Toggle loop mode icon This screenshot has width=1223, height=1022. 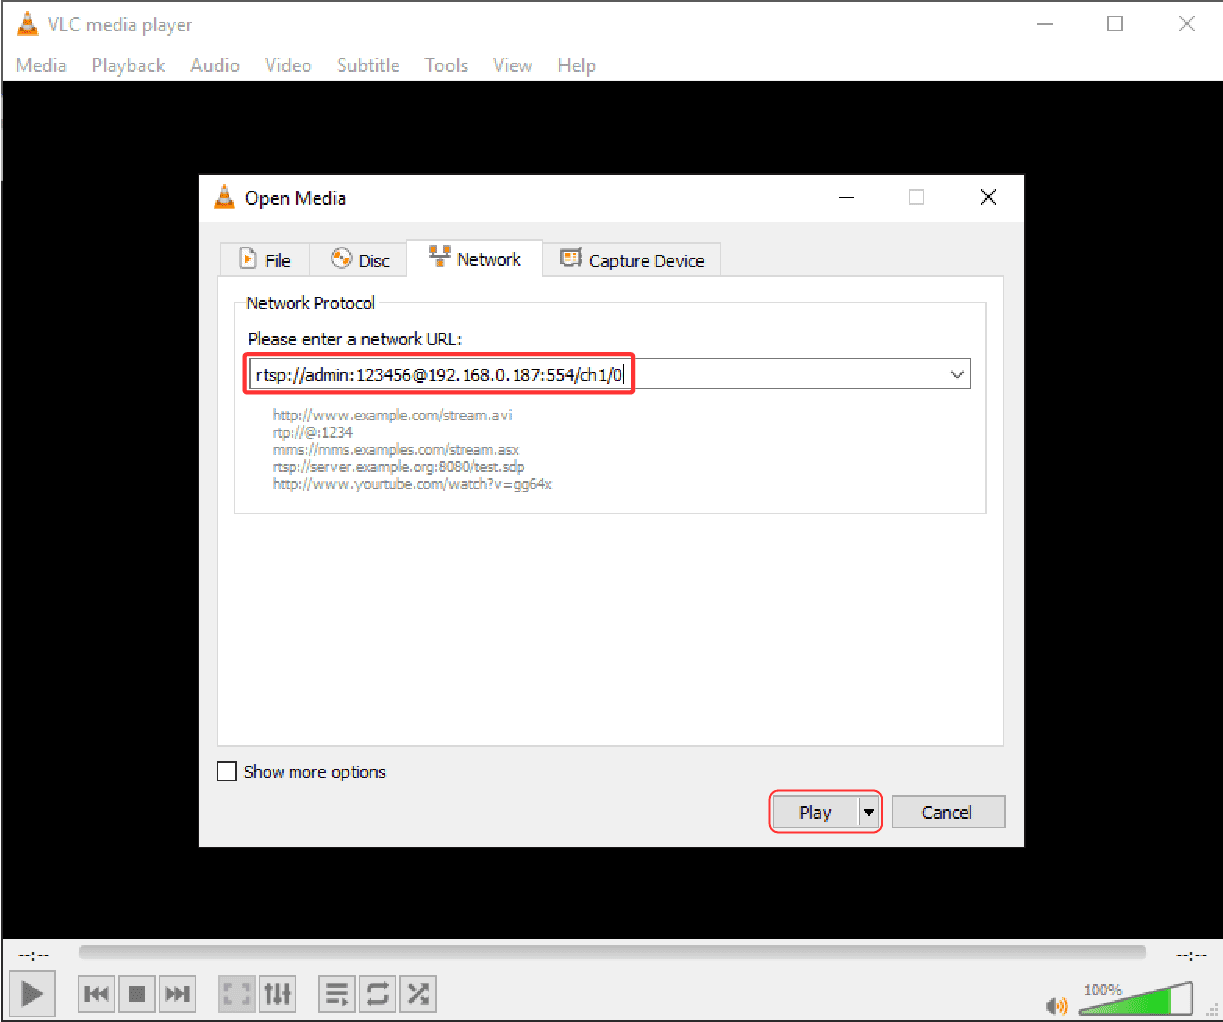point(377,993)
